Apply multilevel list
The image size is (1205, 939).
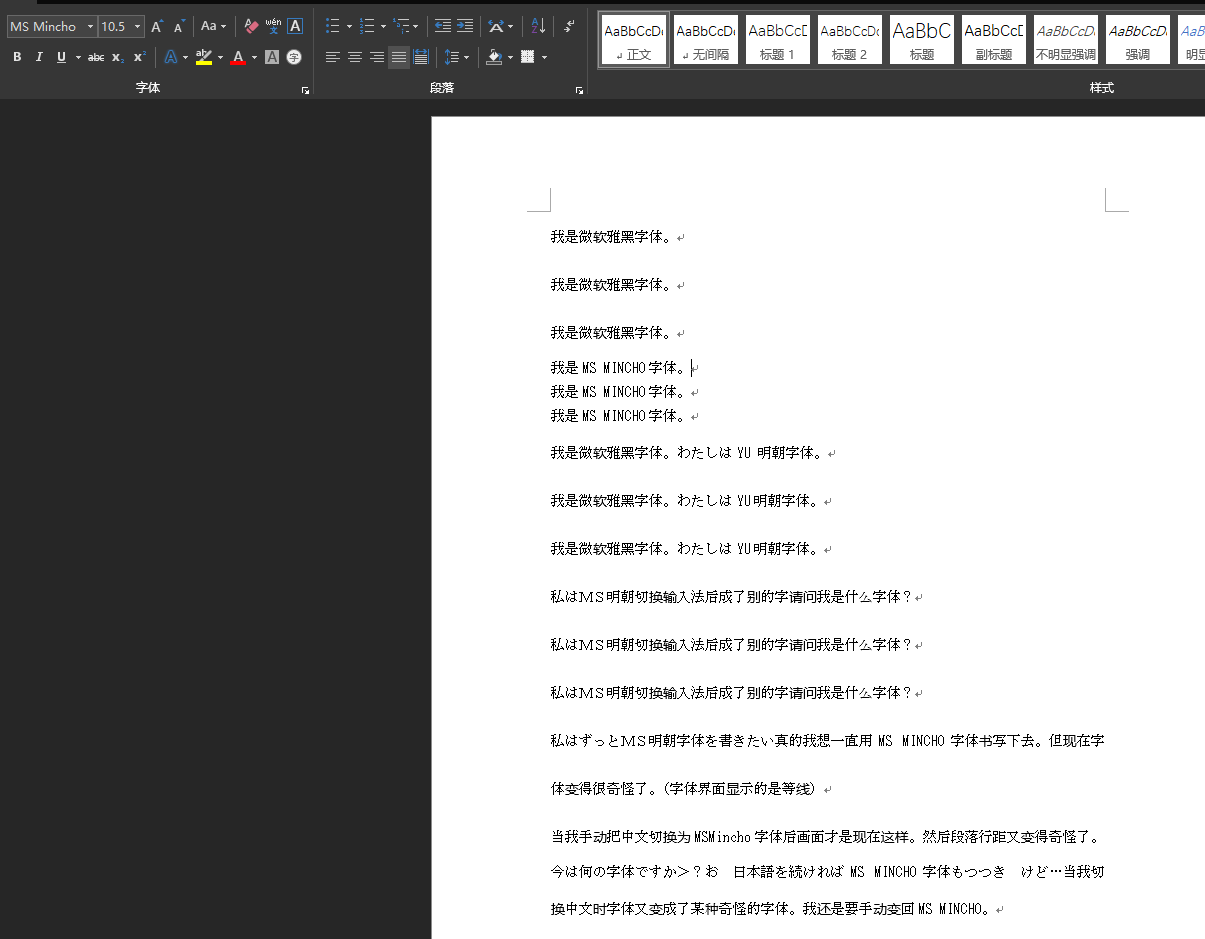(x=401, y=27)
